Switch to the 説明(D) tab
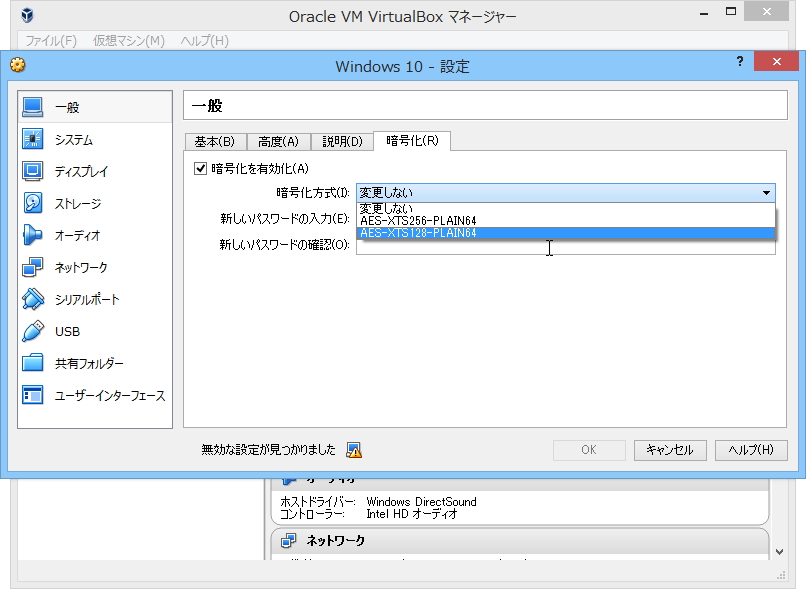 click(342, 141)
